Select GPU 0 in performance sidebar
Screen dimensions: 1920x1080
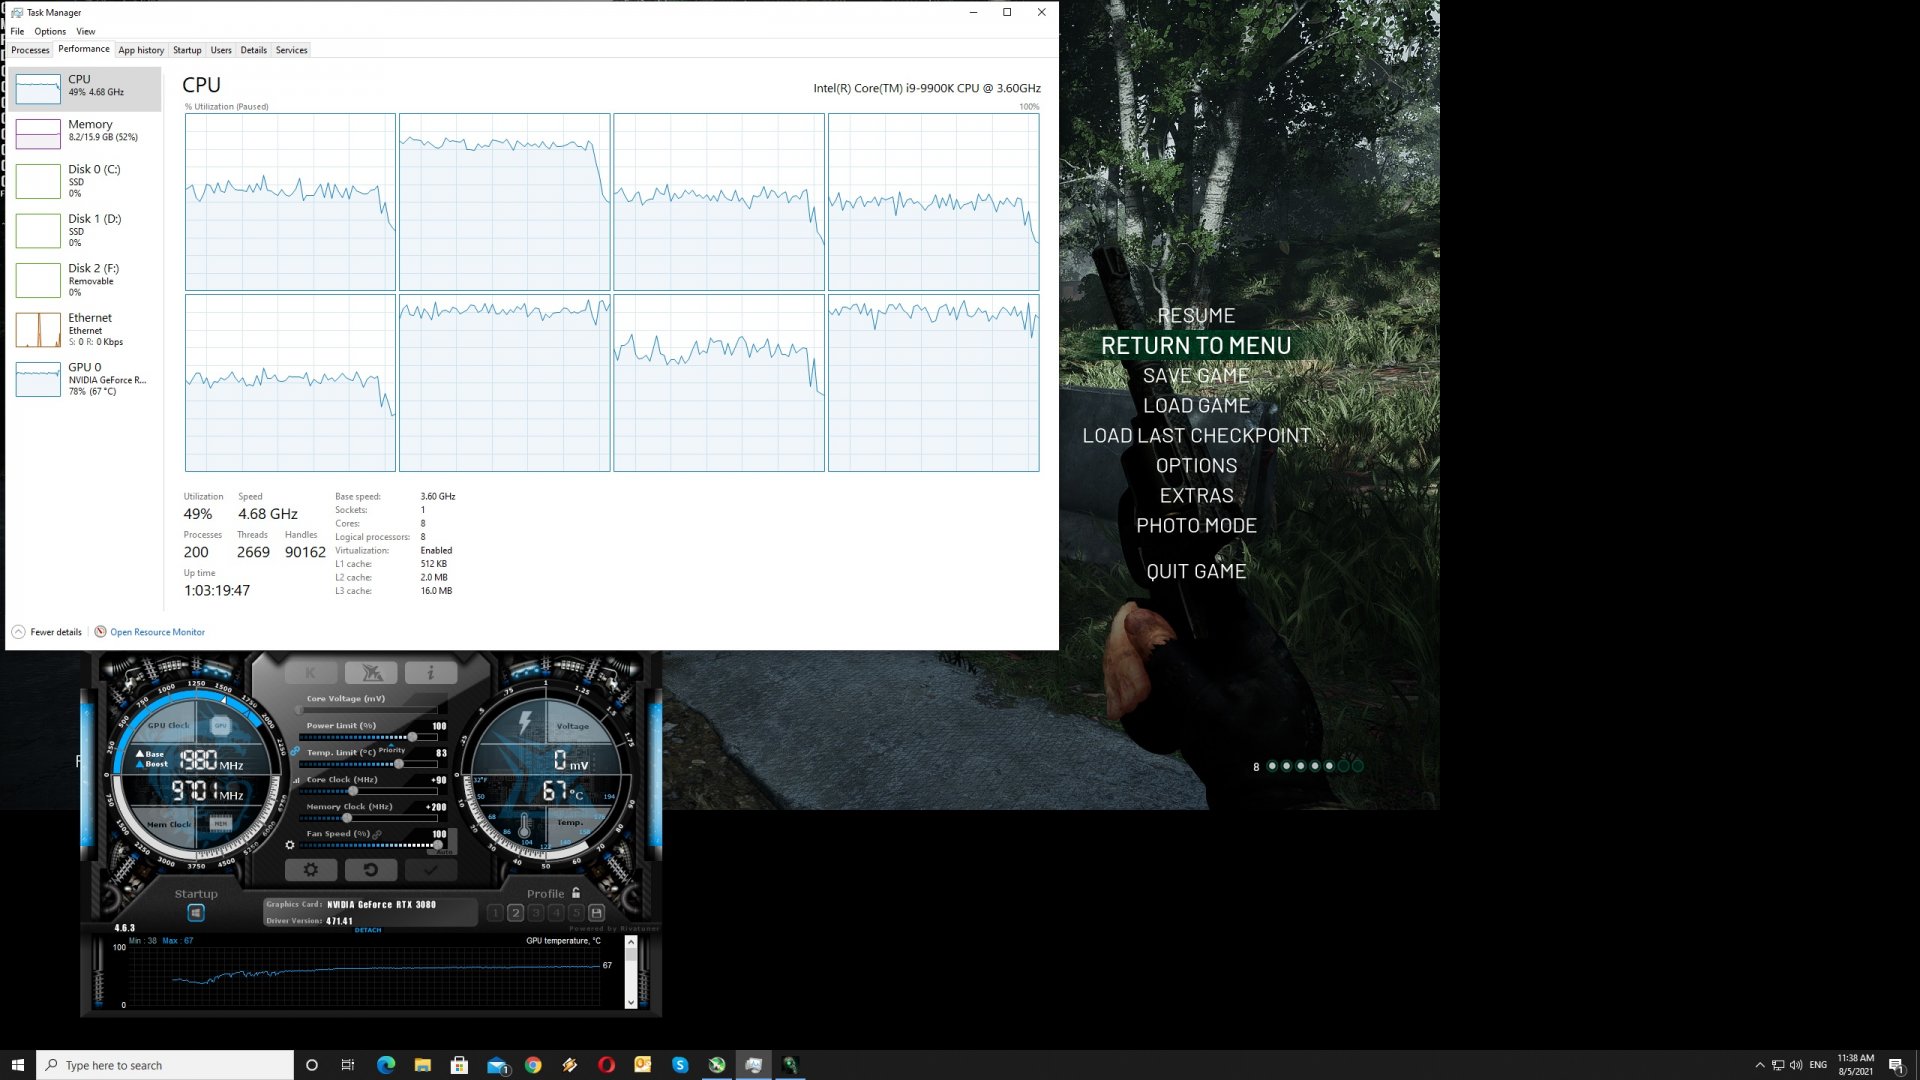[x=85, y=379]
